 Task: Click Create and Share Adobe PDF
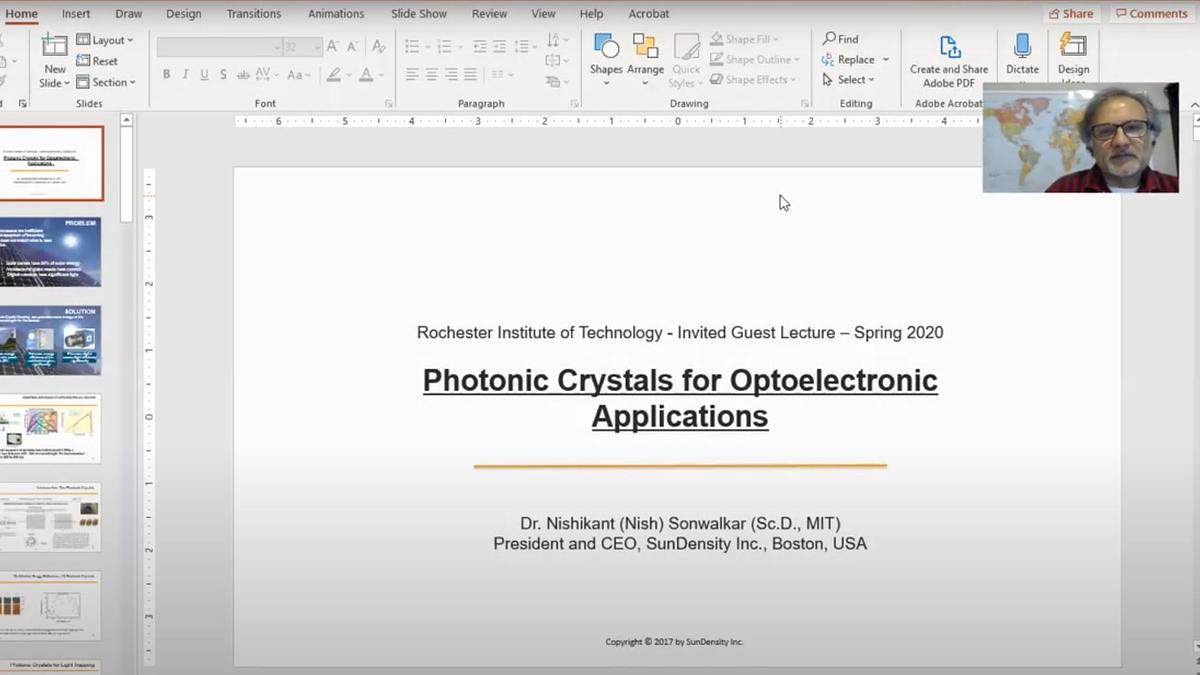coord(949,60)
